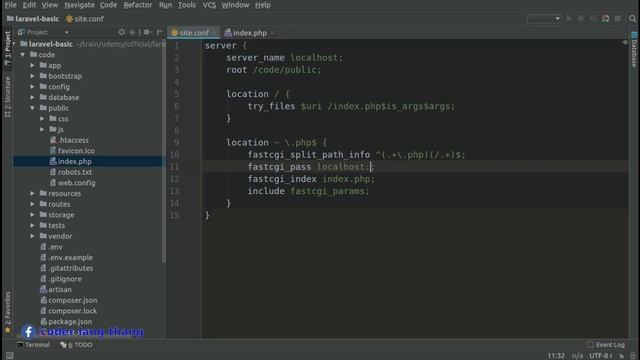Click scroll from source target icon

point(122,32)
